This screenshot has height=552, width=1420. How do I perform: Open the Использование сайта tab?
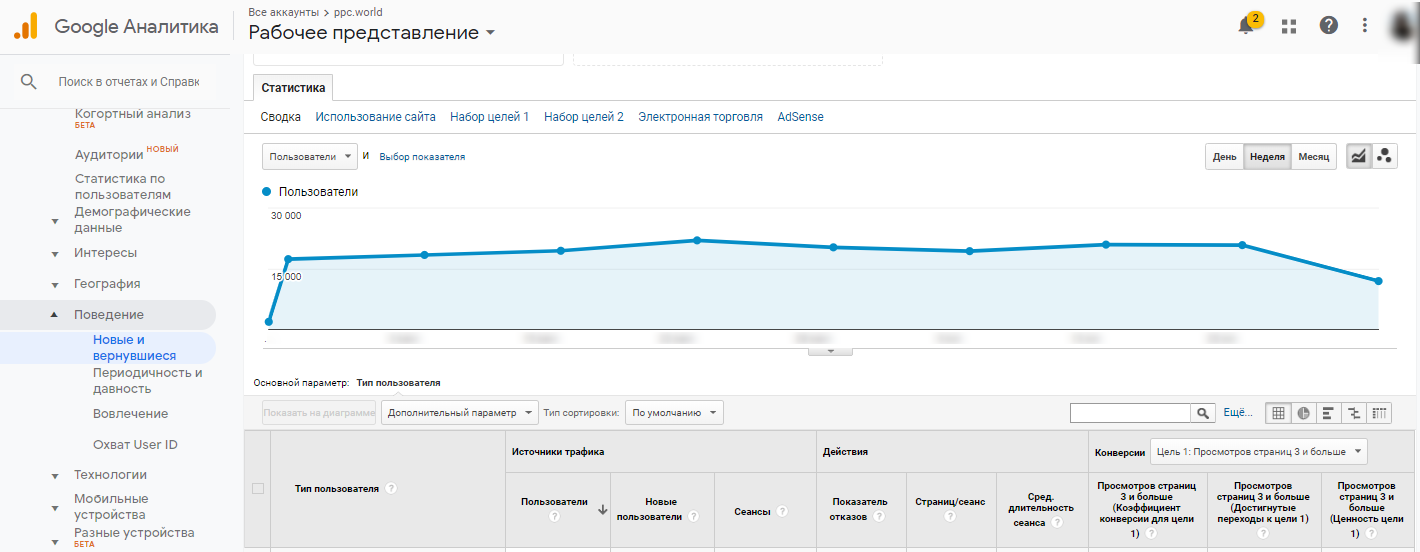click(375, 117)
